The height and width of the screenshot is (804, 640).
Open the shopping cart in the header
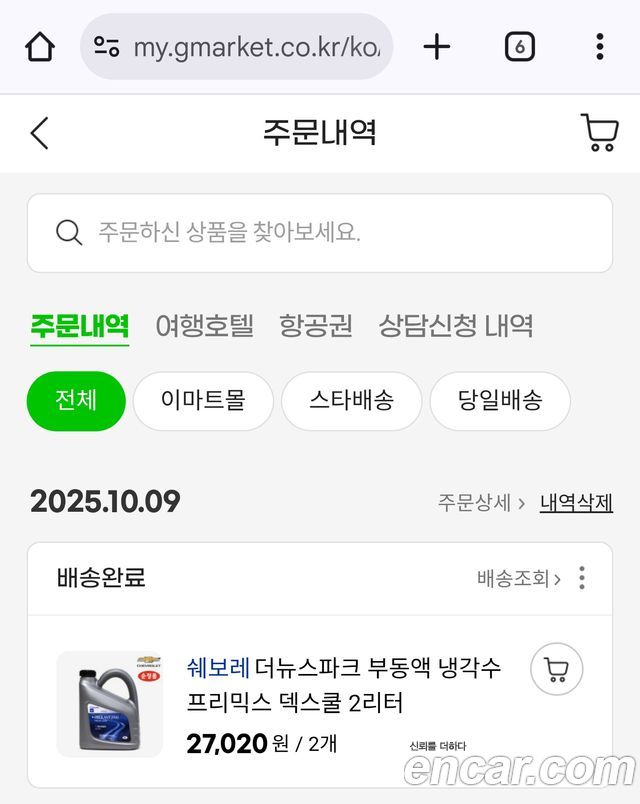(x=599, y=133)
